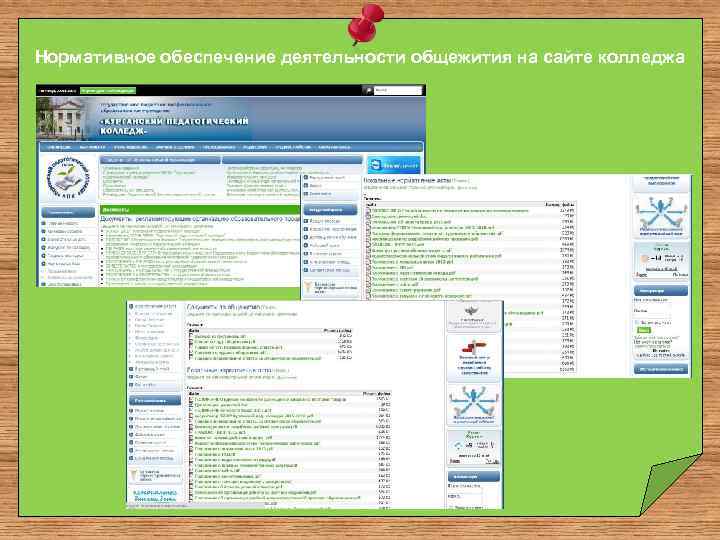Click the red signpost banner on the dormitory documents page
The width and height of the screenshot is (720, 540).
tap(473, 358)
